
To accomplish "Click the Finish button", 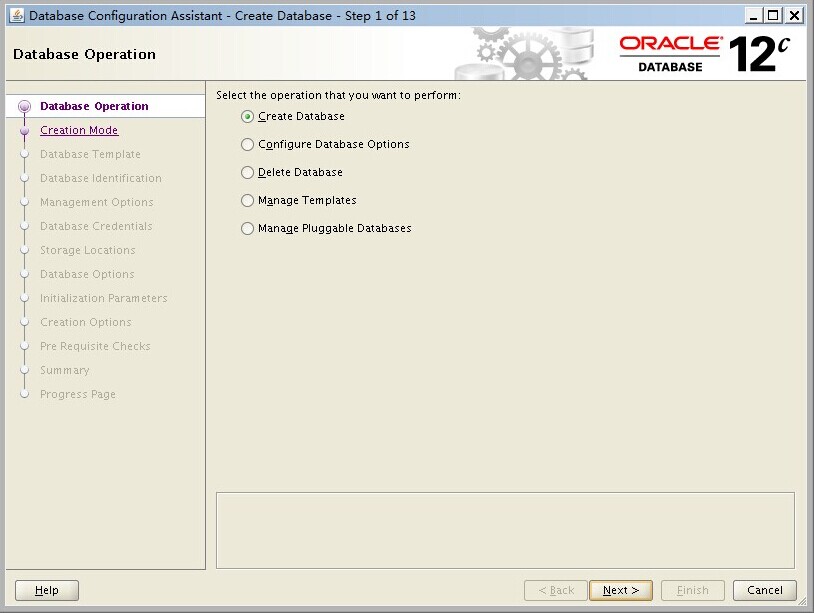I will [692, 590].
